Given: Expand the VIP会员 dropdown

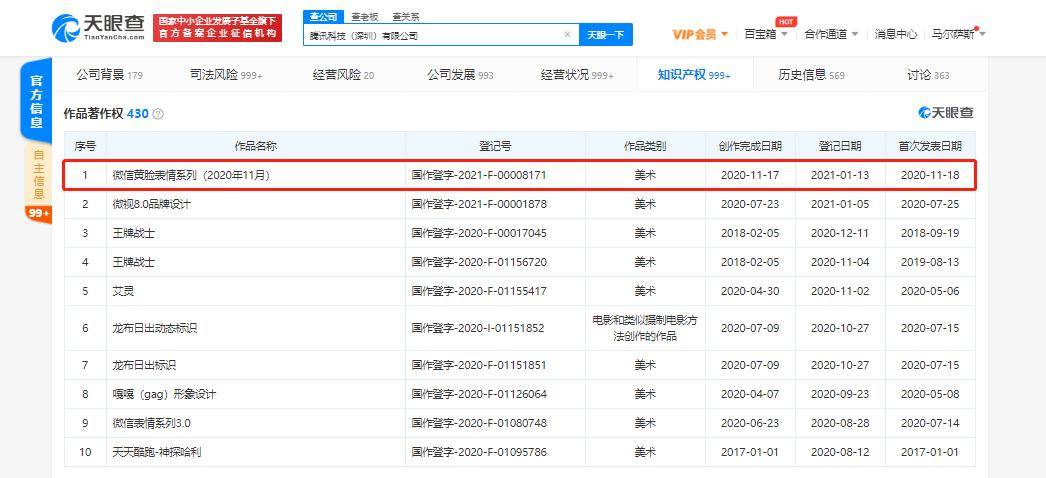Looking at the screenshot, I should click(x=700, y=34).
